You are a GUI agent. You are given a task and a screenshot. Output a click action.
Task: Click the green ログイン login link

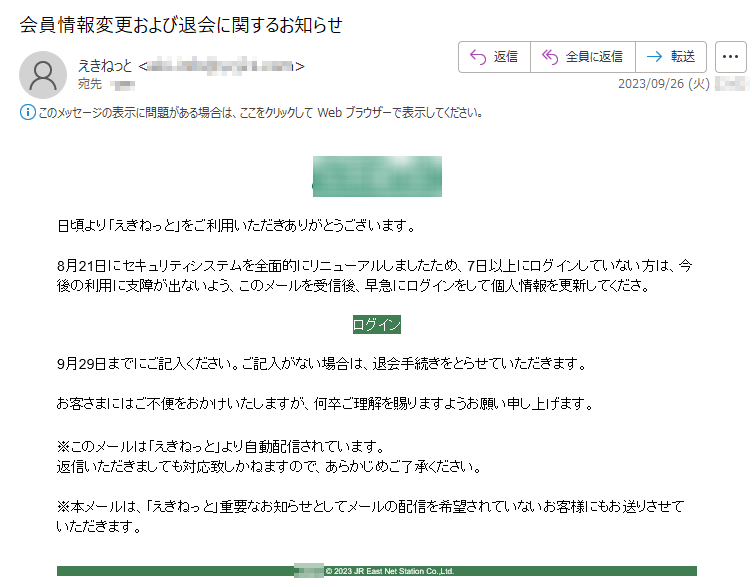(x=376, y=325)
